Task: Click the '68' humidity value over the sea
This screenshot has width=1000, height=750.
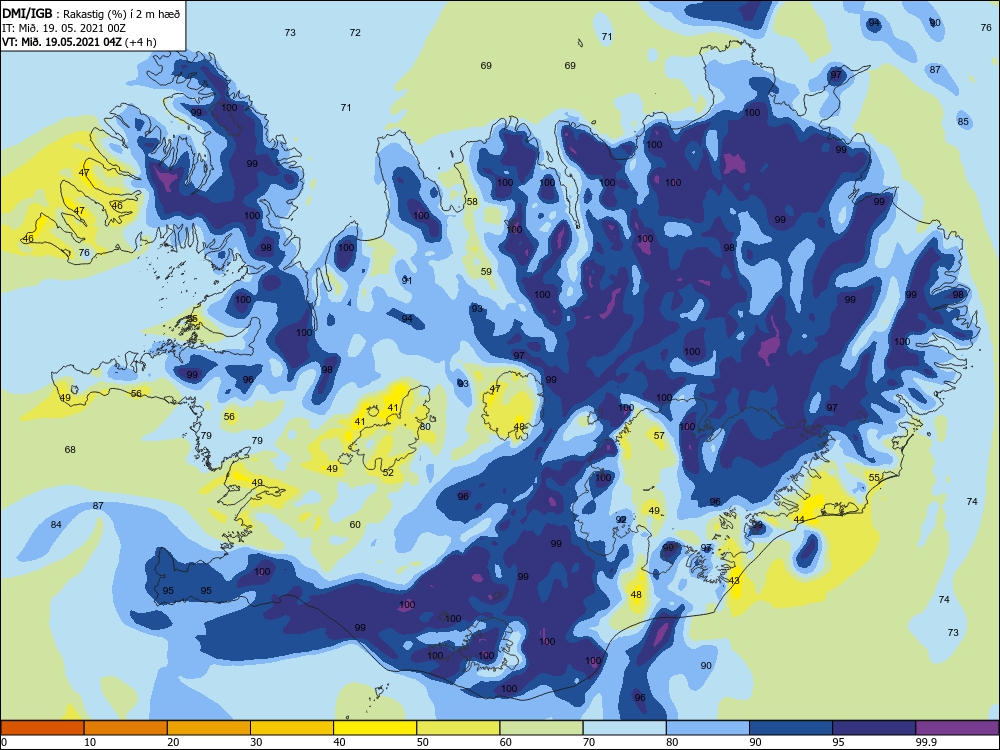Action: pos(70,450)
